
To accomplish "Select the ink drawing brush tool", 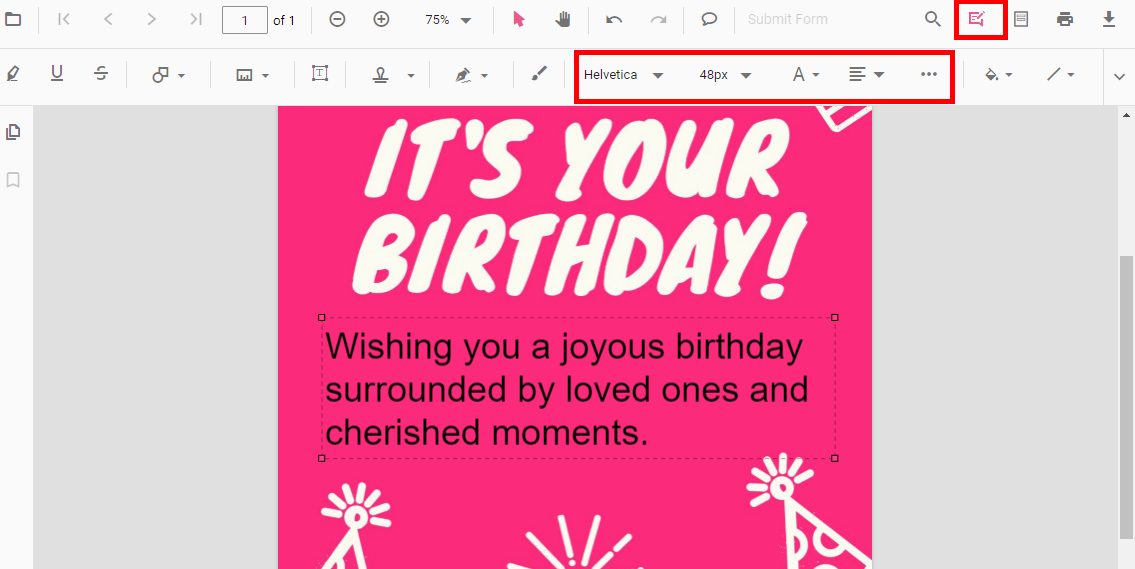I will click(539, 73).
